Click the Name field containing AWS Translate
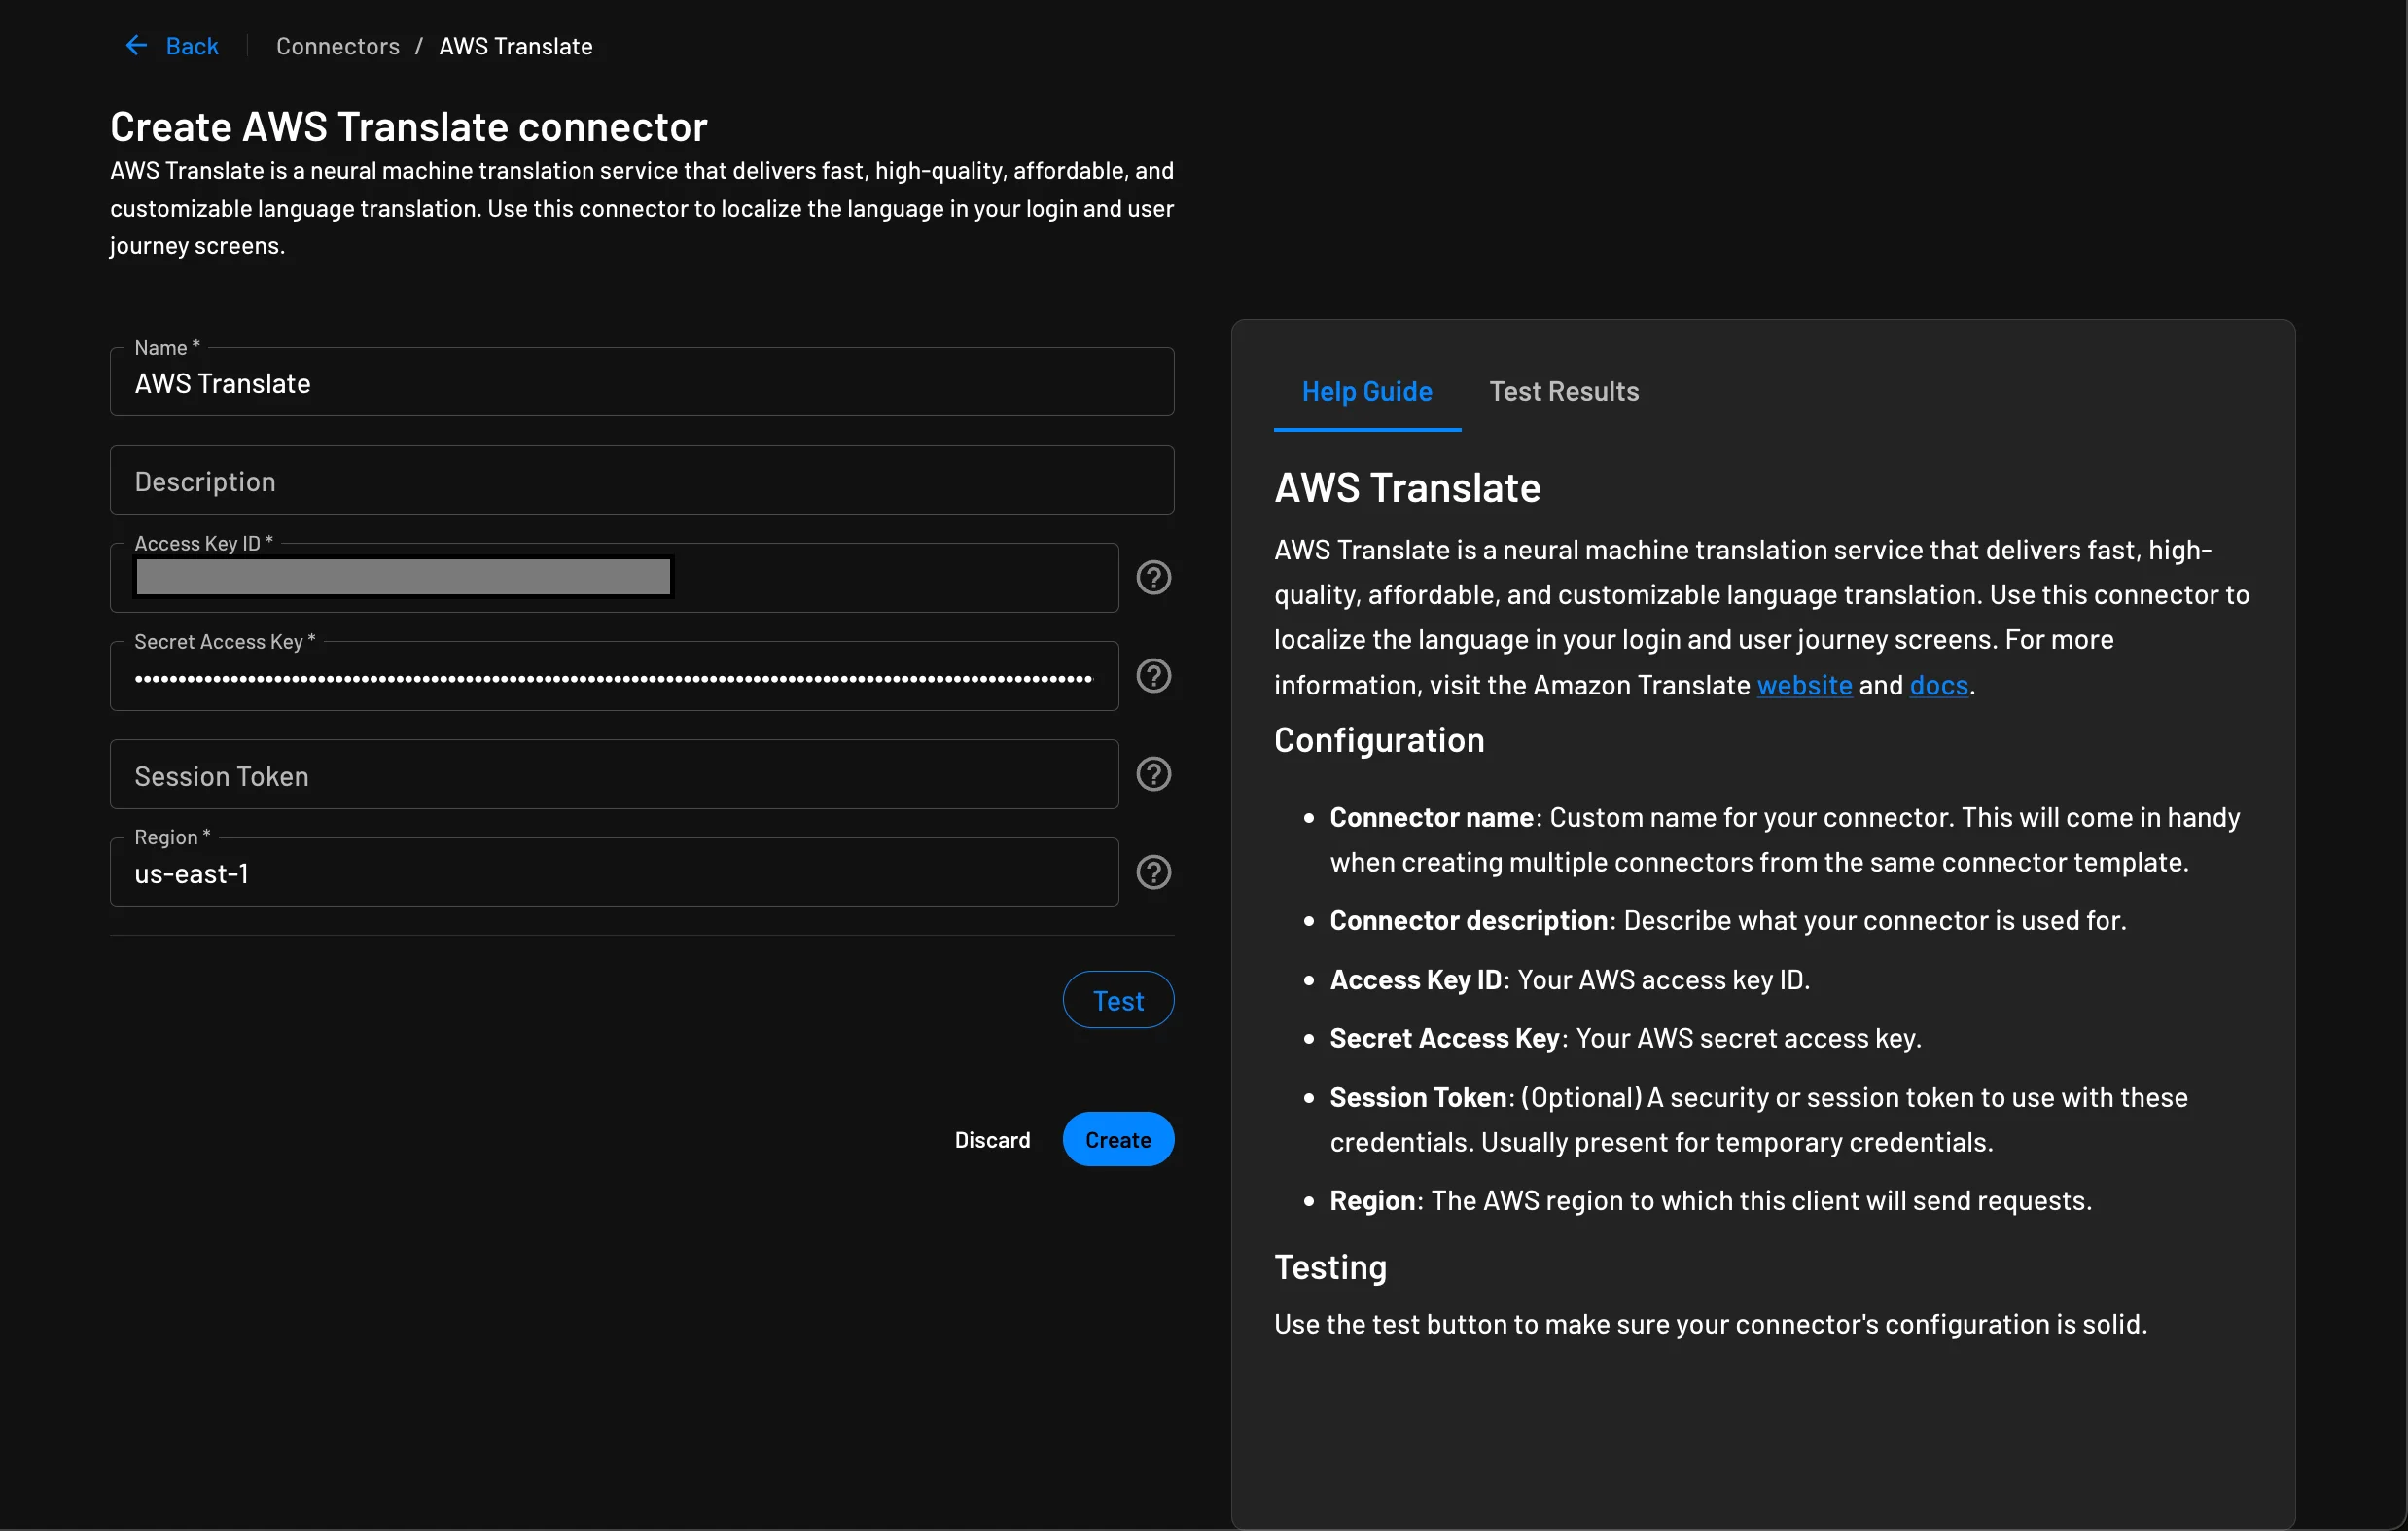Image resolution: width=2408 pixels, height=1531 pixels. [641, 382]
